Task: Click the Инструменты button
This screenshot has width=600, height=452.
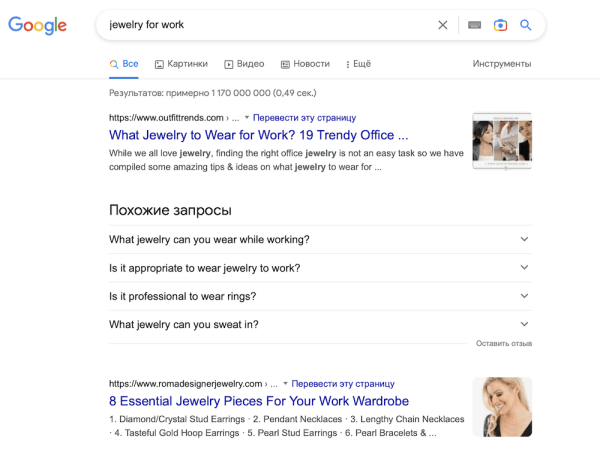Action: pos(501,64)
